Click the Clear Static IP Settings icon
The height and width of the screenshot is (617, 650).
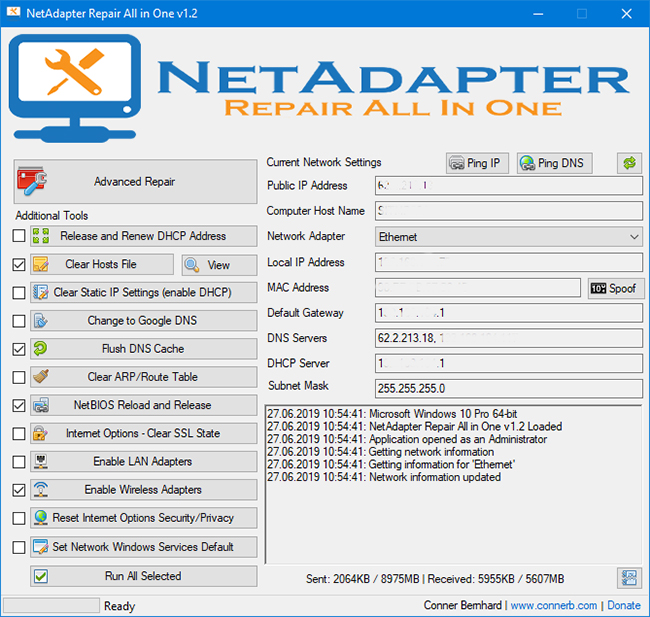point(41,292)
